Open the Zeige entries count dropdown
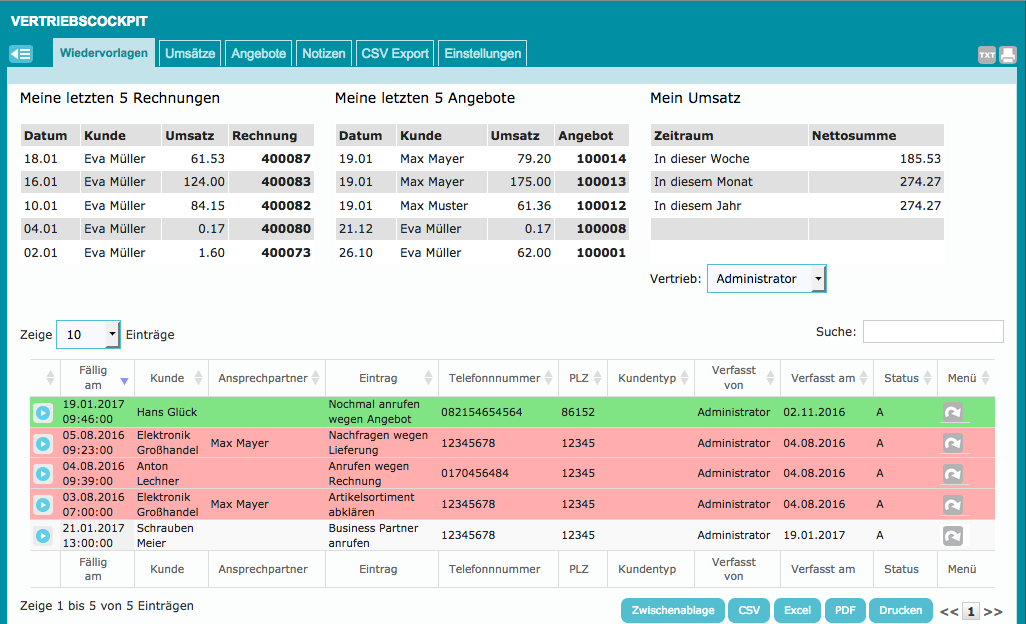Screen dimensions: 1026x624 pyautogui.click(x=88, y=335)
